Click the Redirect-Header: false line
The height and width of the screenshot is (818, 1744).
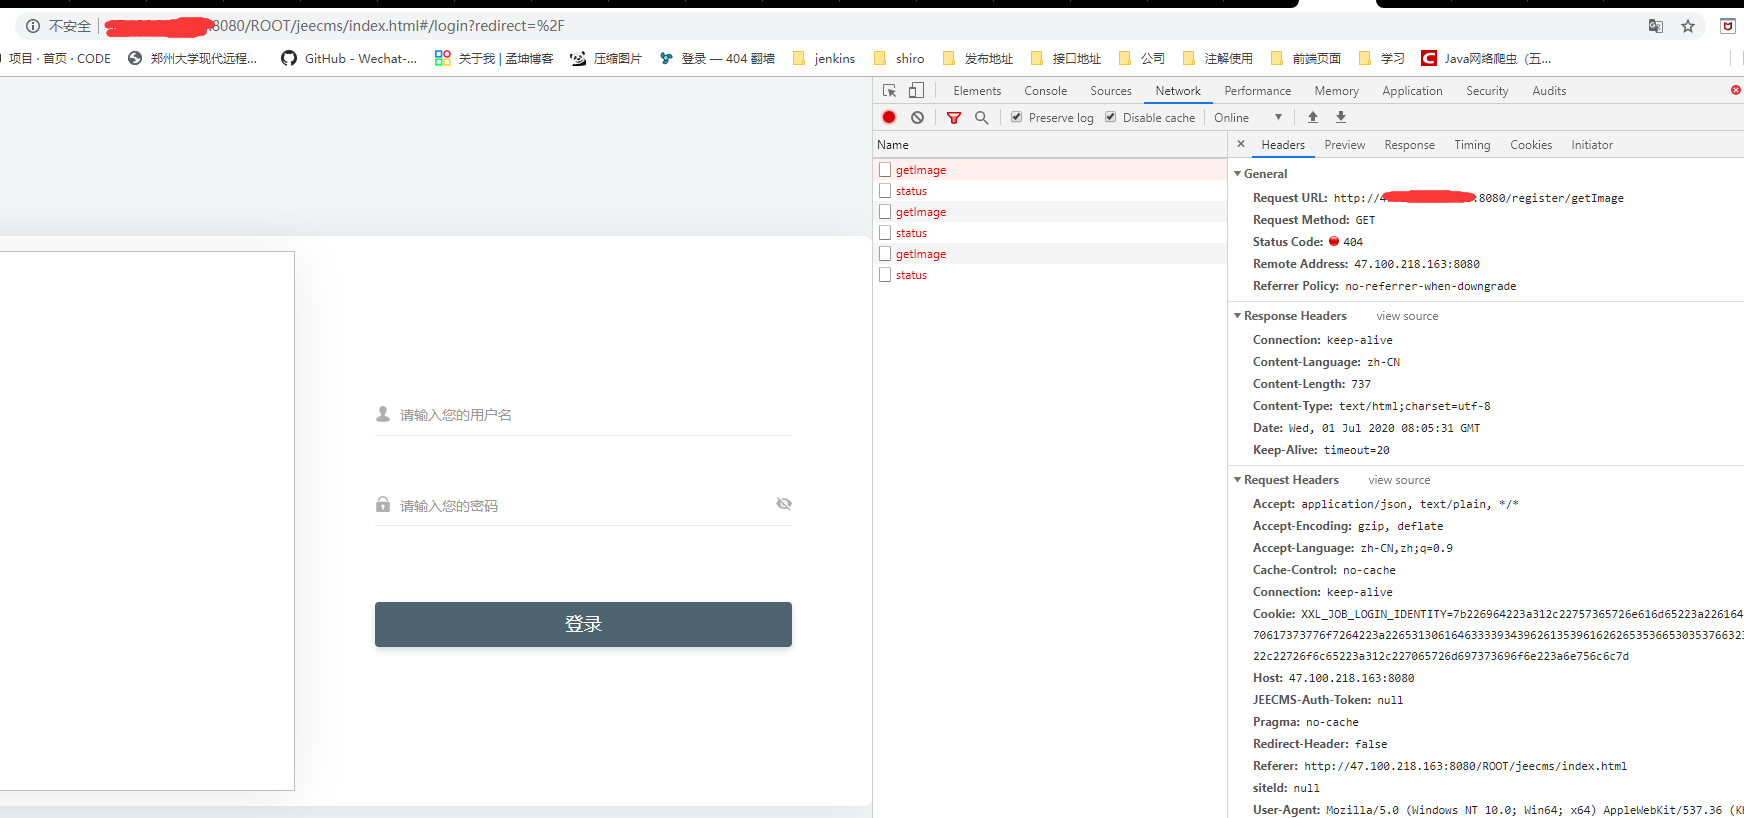pyautogui.click(x=1320, y=744)
